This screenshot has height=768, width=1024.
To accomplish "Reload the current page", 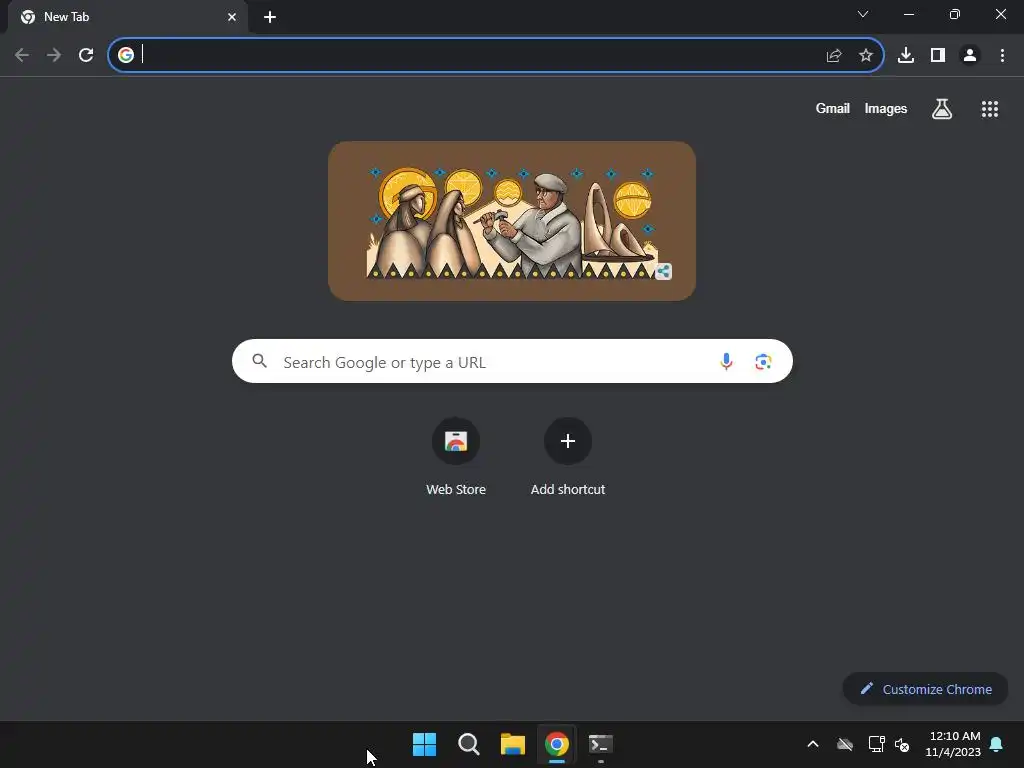I will tap(86, 55).
